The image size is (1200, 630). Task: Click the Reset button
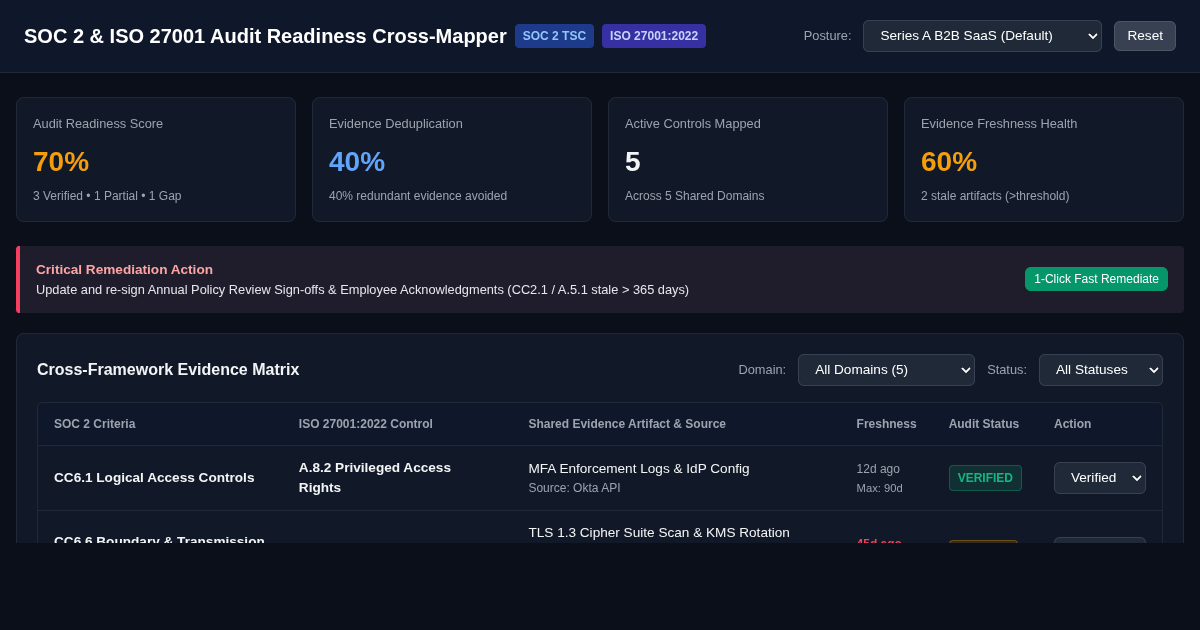click(1145, 36)
